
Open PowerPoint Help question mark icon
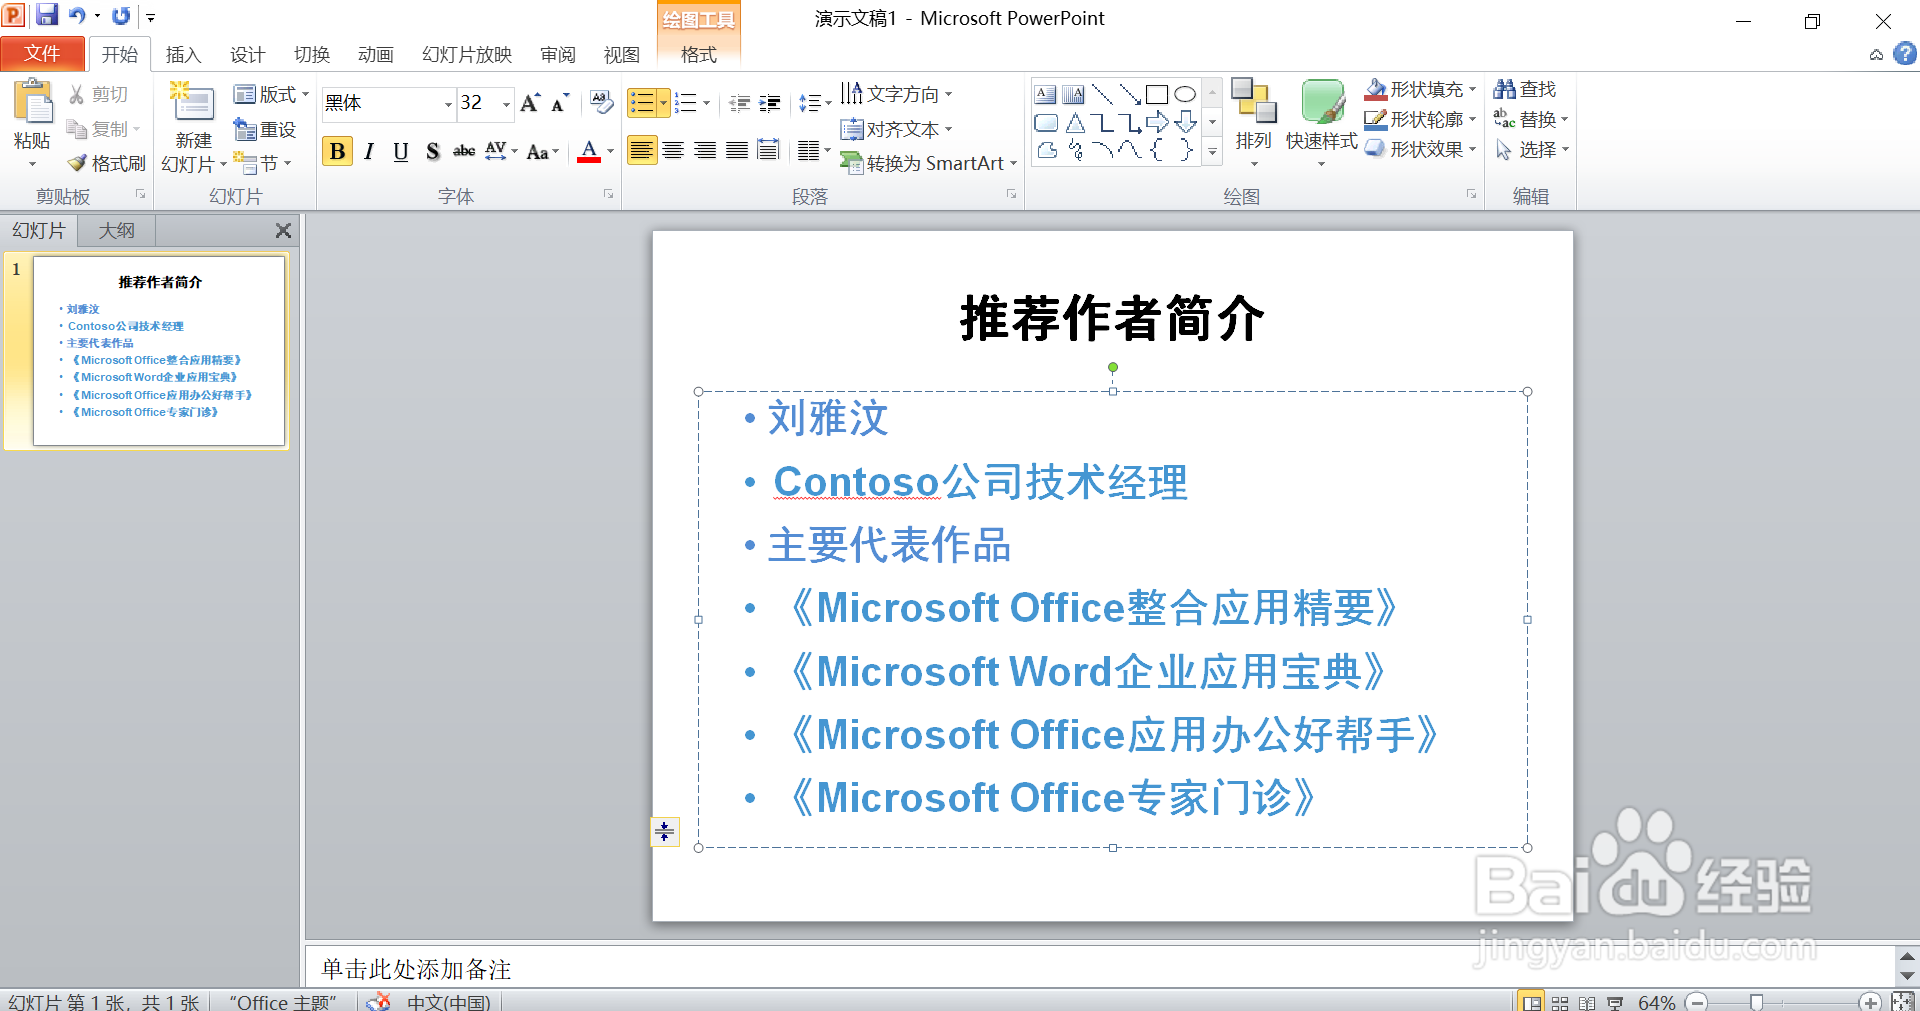[1905, 54]
